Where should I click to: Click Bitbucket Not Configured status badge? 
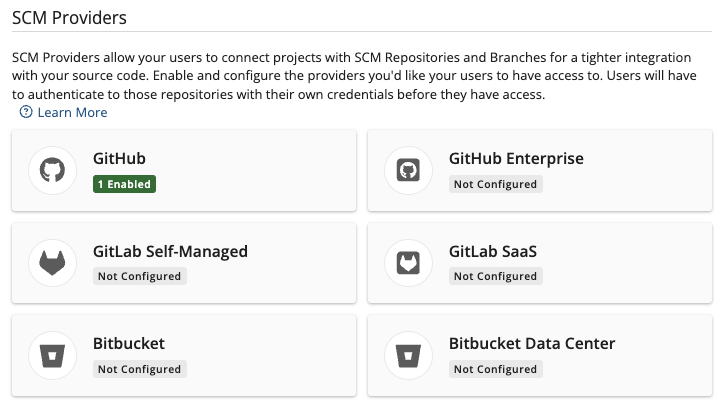[139, 369]
